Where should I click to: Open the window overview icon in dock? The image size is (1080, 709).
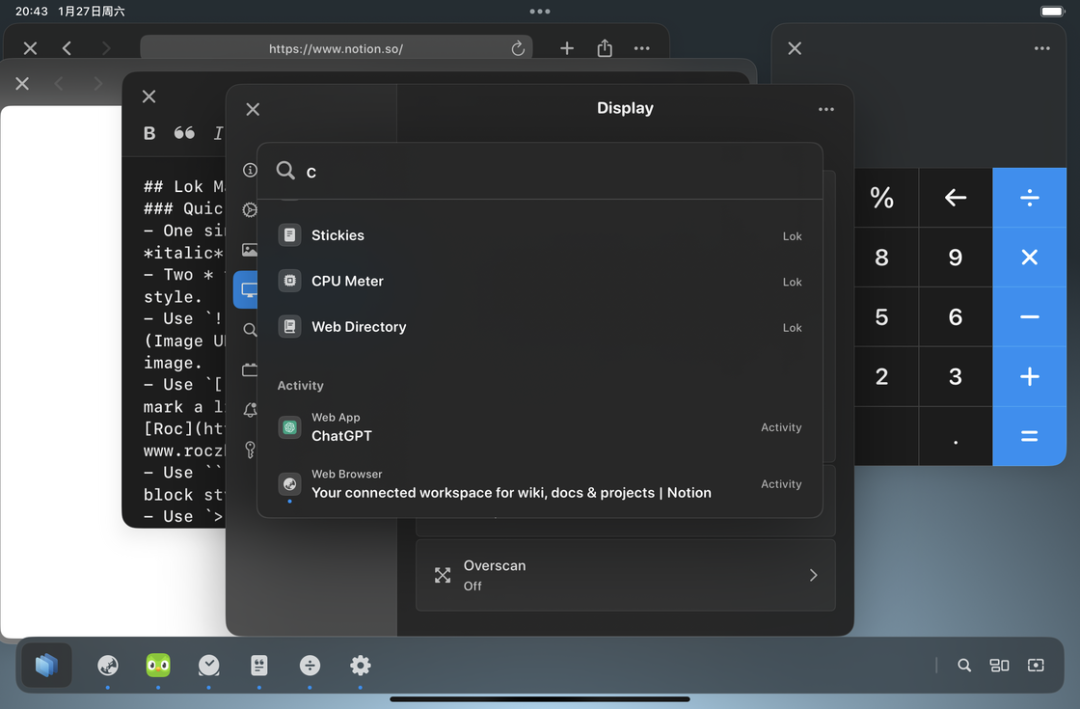[999, 665]
